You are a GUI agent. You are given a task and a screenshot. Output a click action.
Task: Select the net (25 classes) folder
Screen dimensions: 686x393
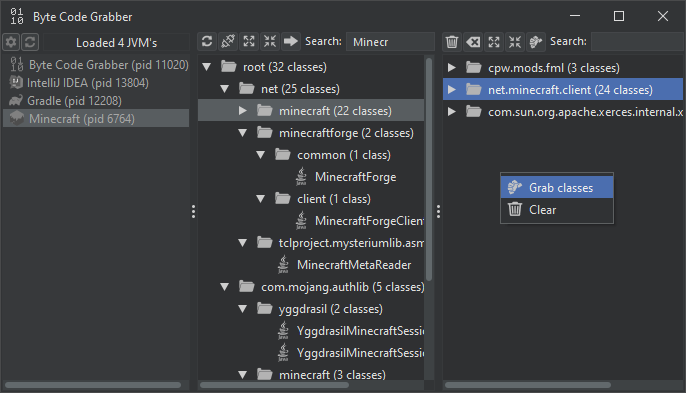pos(300,89)
